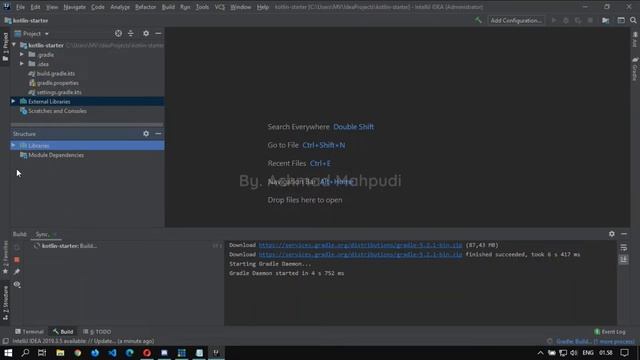
Task: Open Add Configuration dropdown
Action: tap(516, 20)
